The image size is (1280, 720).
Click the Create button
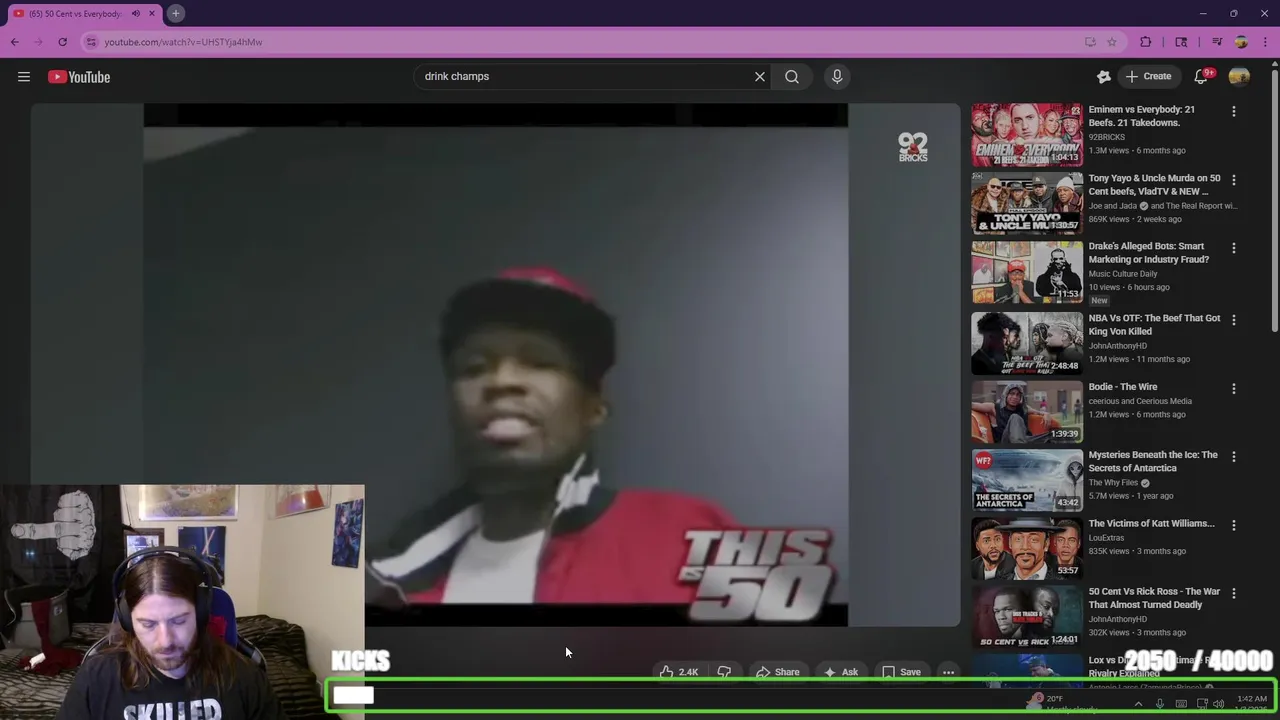1148,76
